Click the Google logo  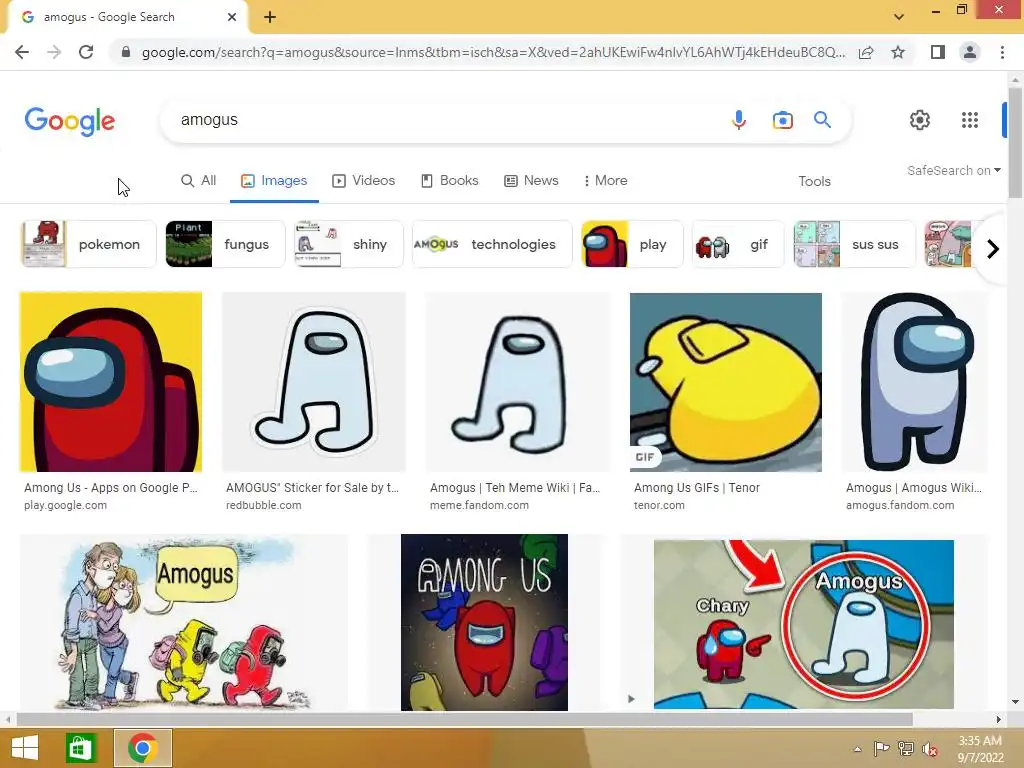click(x=70, y=121)
